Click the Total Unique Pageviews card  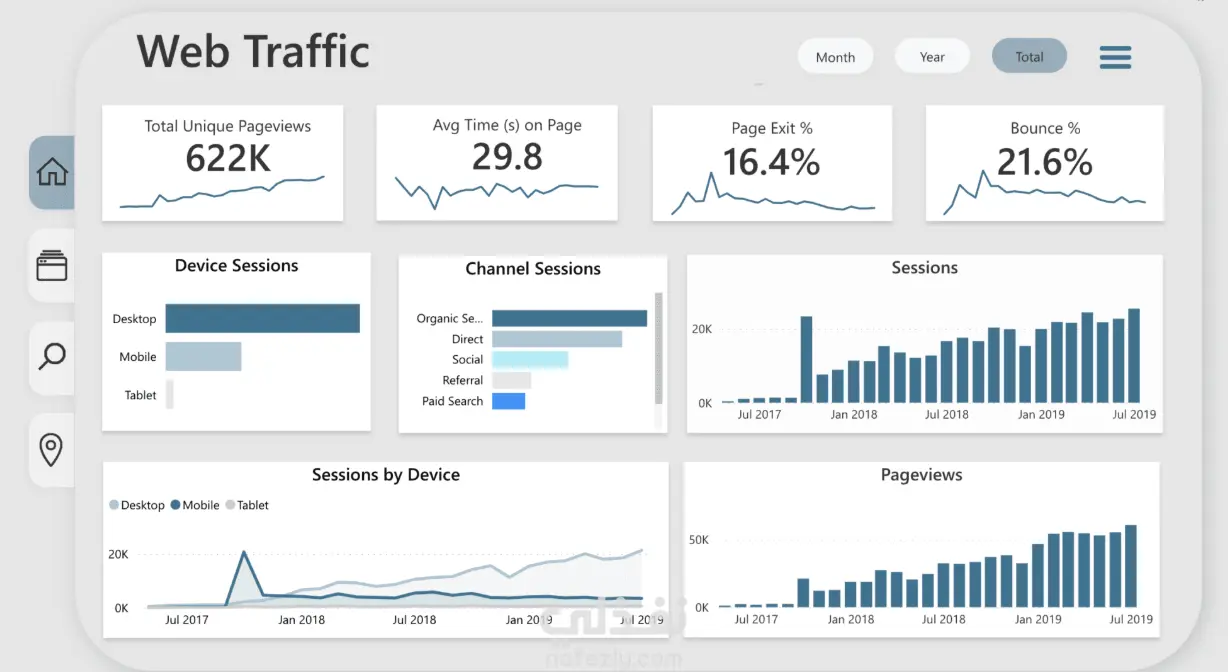223,163
